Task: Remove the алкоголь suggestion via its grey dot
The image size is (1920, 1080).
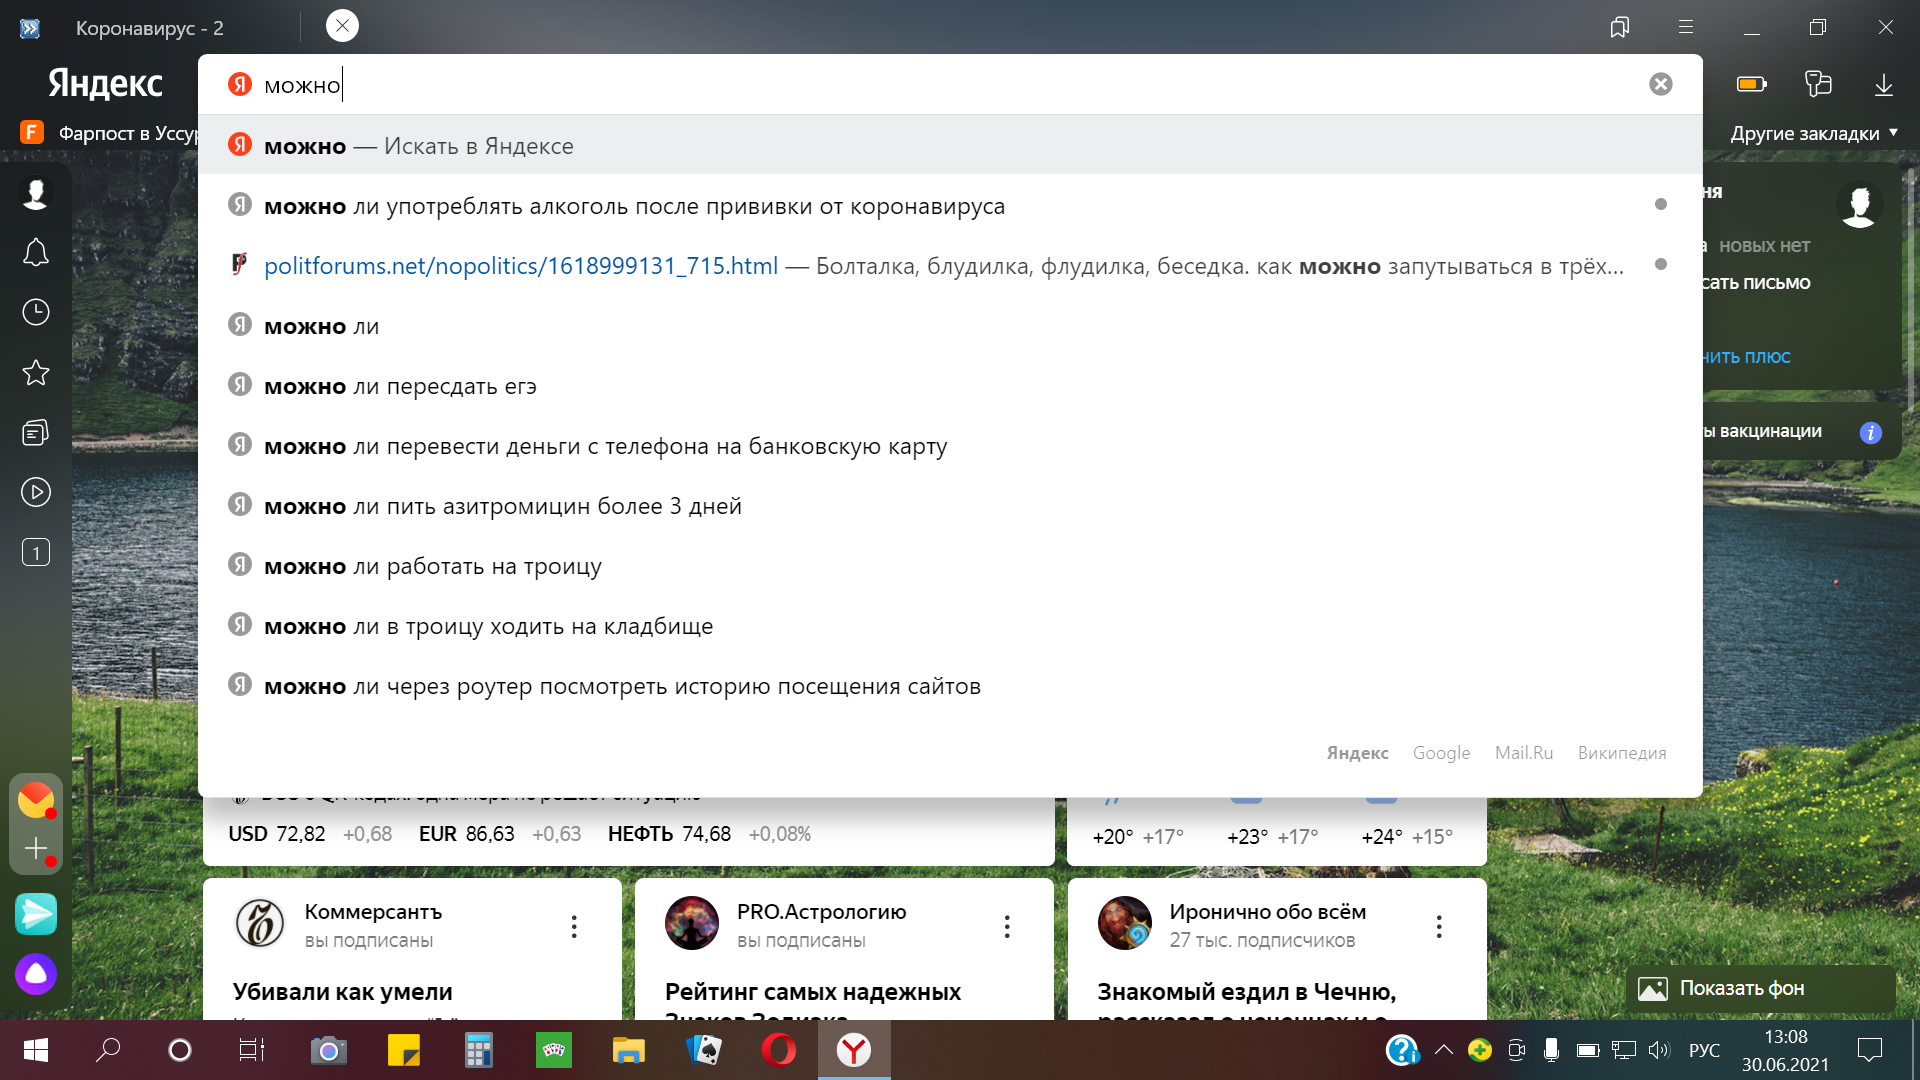Action: tap(1661, 204)
